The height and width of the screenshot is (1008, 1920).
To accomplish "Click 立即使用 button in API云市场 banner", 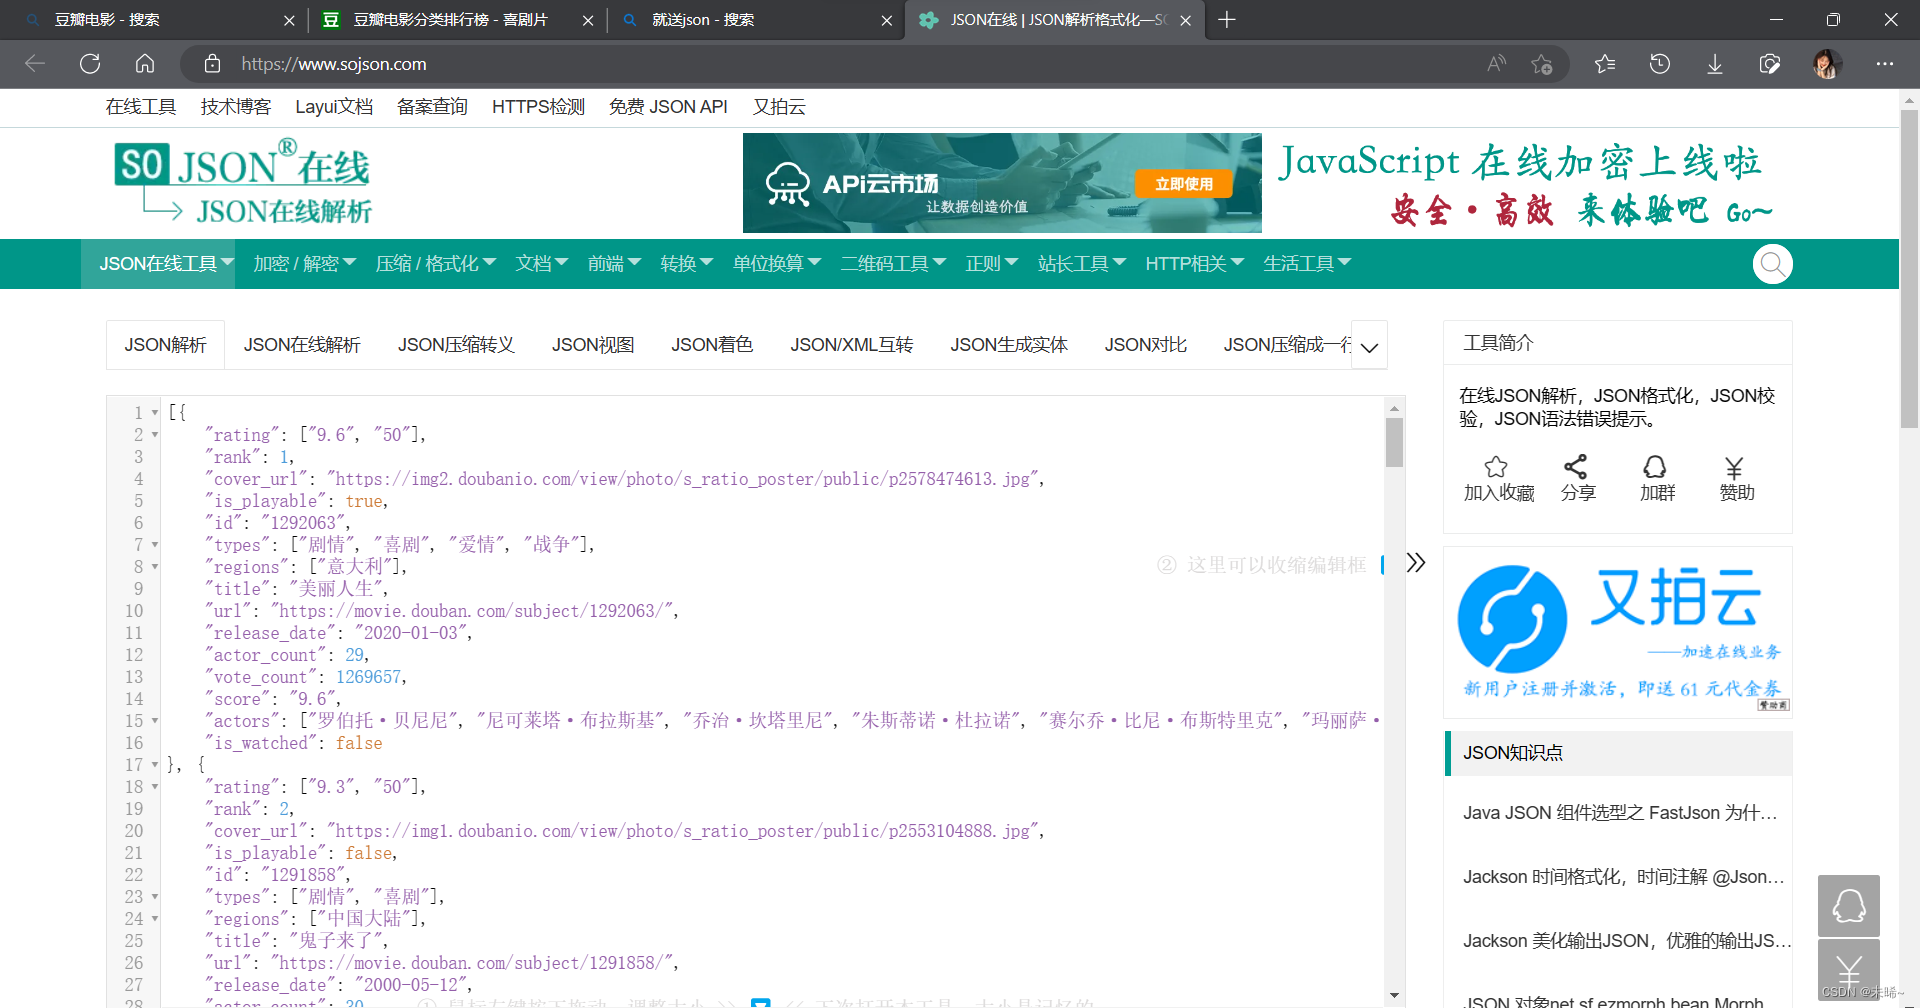I will pyautogui.click(x=1184, y=184).
